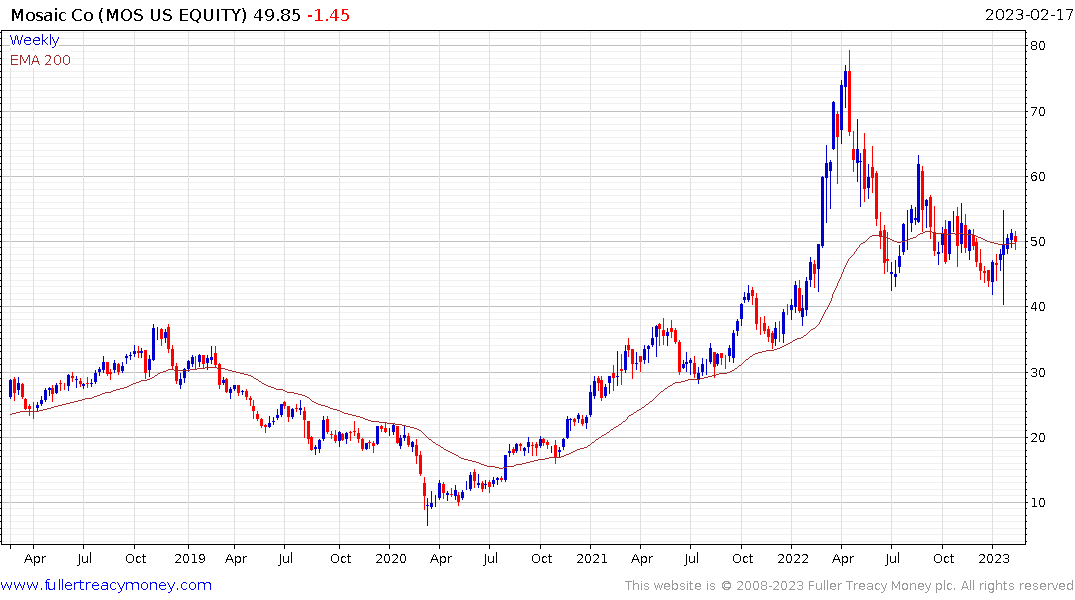This screenshot has height=600, width=1075.
Task: Click the copyright notice text at bottom
Action: coord(849,586)
